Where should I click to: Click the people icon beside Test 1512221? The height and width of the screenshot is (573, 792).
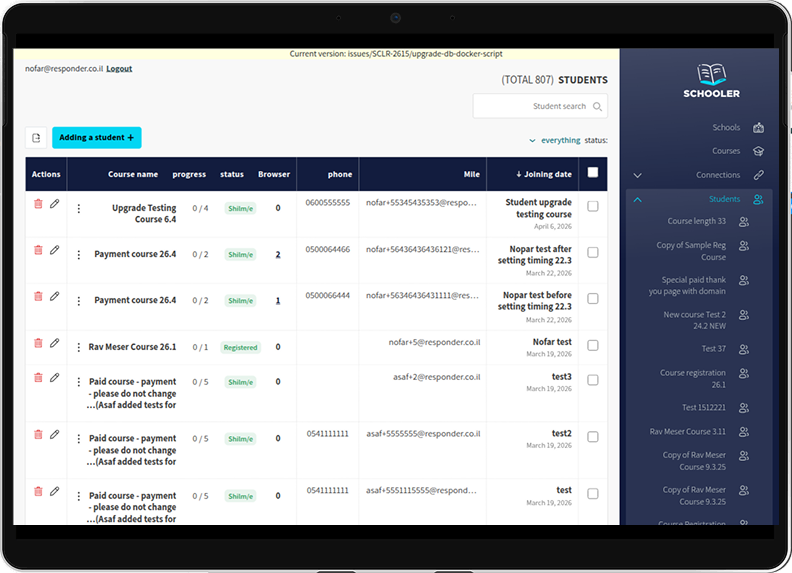pyautogui.click(x=744, y=408)
